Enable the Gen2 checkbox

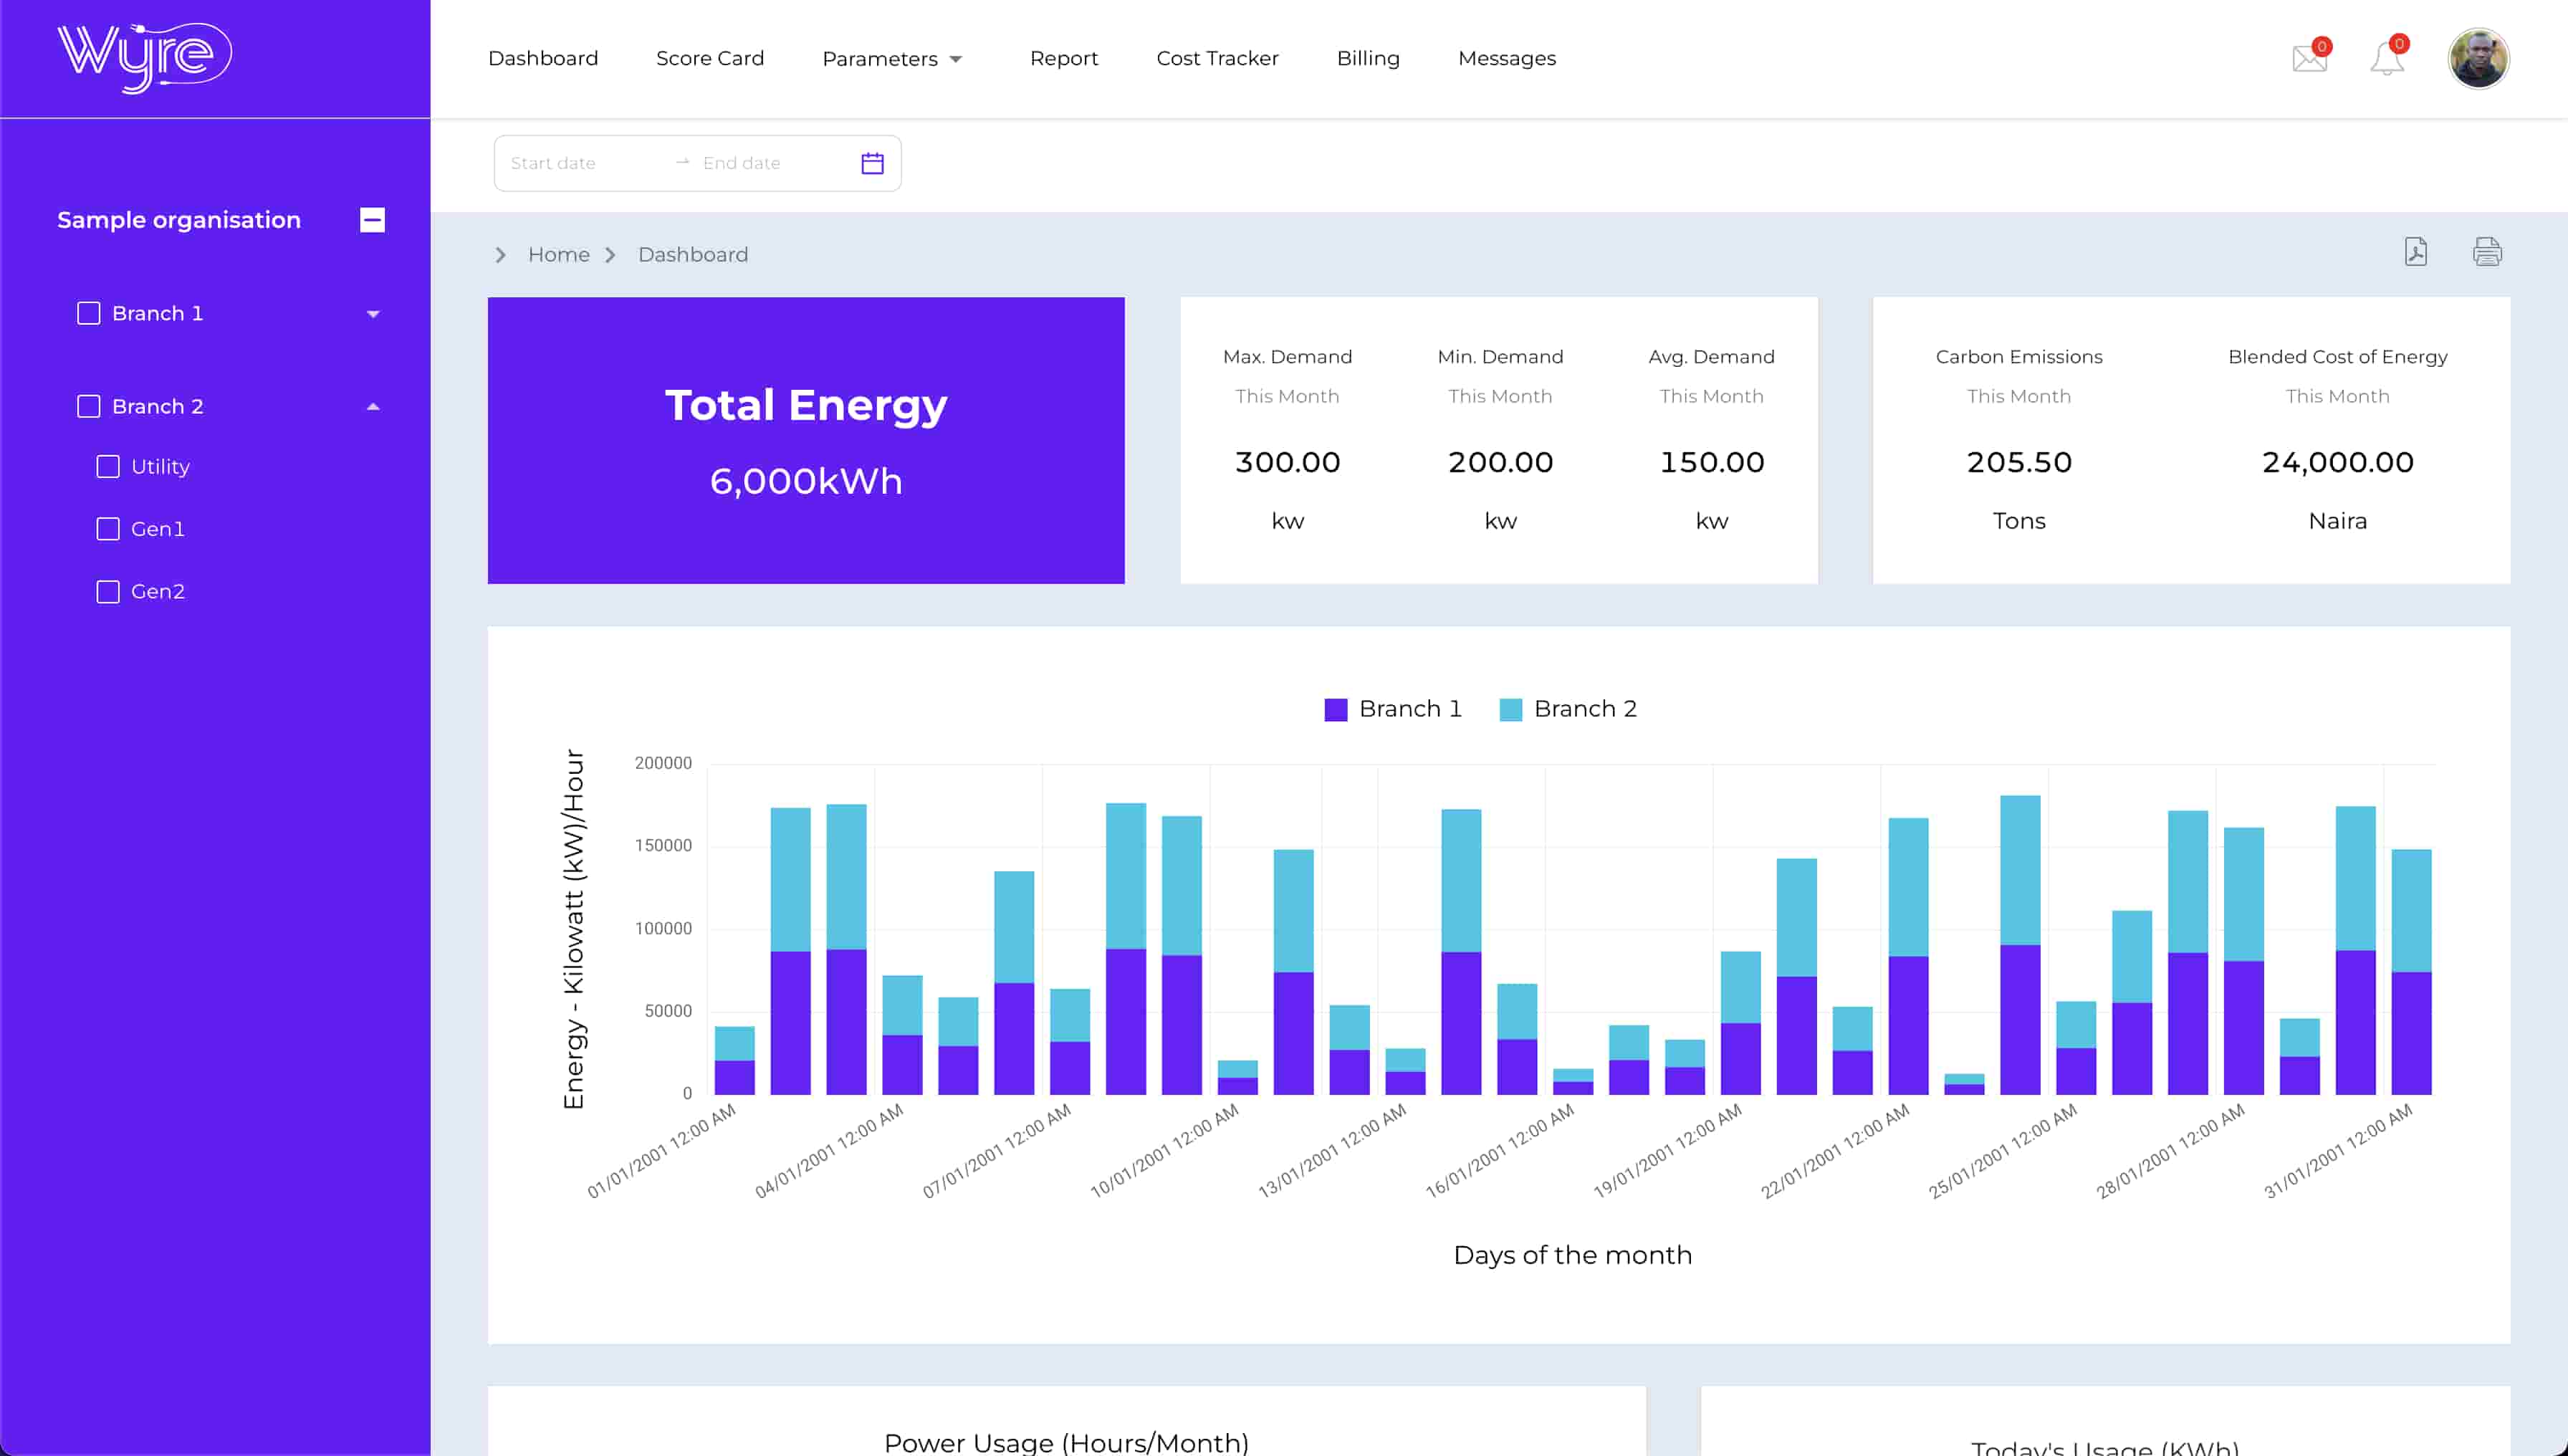[x=108, y=592]
